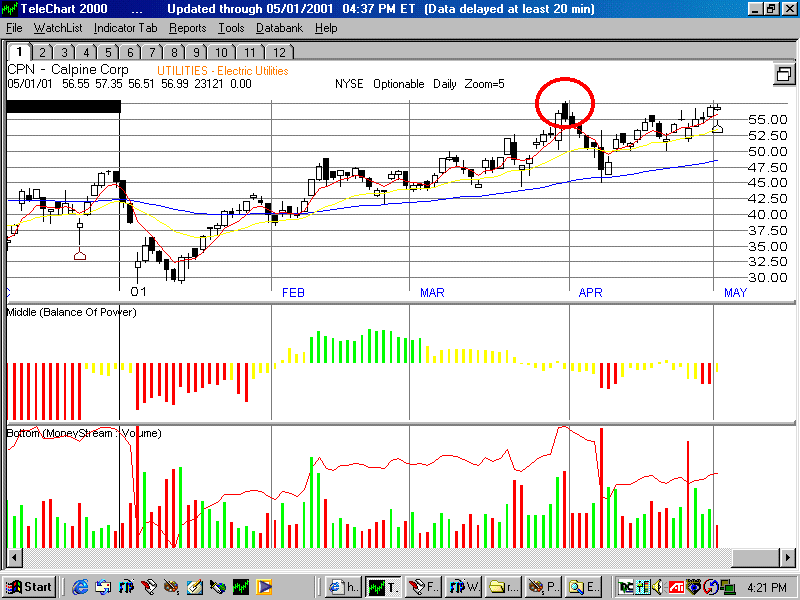The image size is (800, 600).
Task: Launch the FTP program from quick launch
Action: (127, 587)
